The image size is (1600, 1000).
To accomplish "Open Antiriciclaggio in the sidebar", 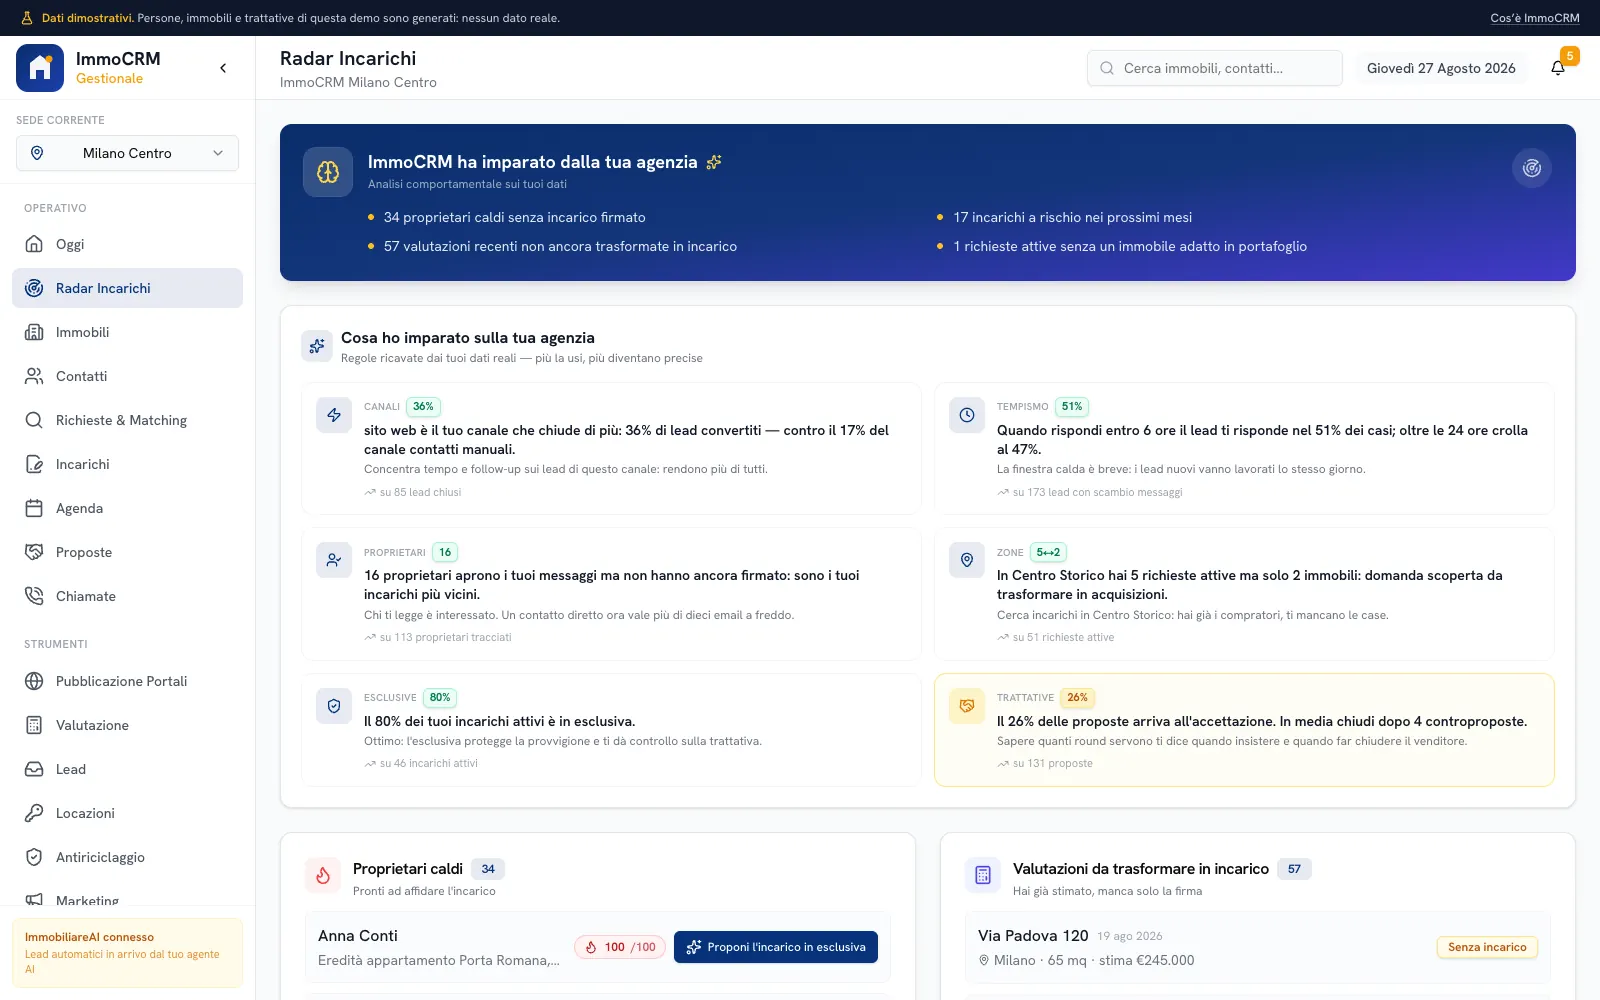I will (x=127, y=857).
